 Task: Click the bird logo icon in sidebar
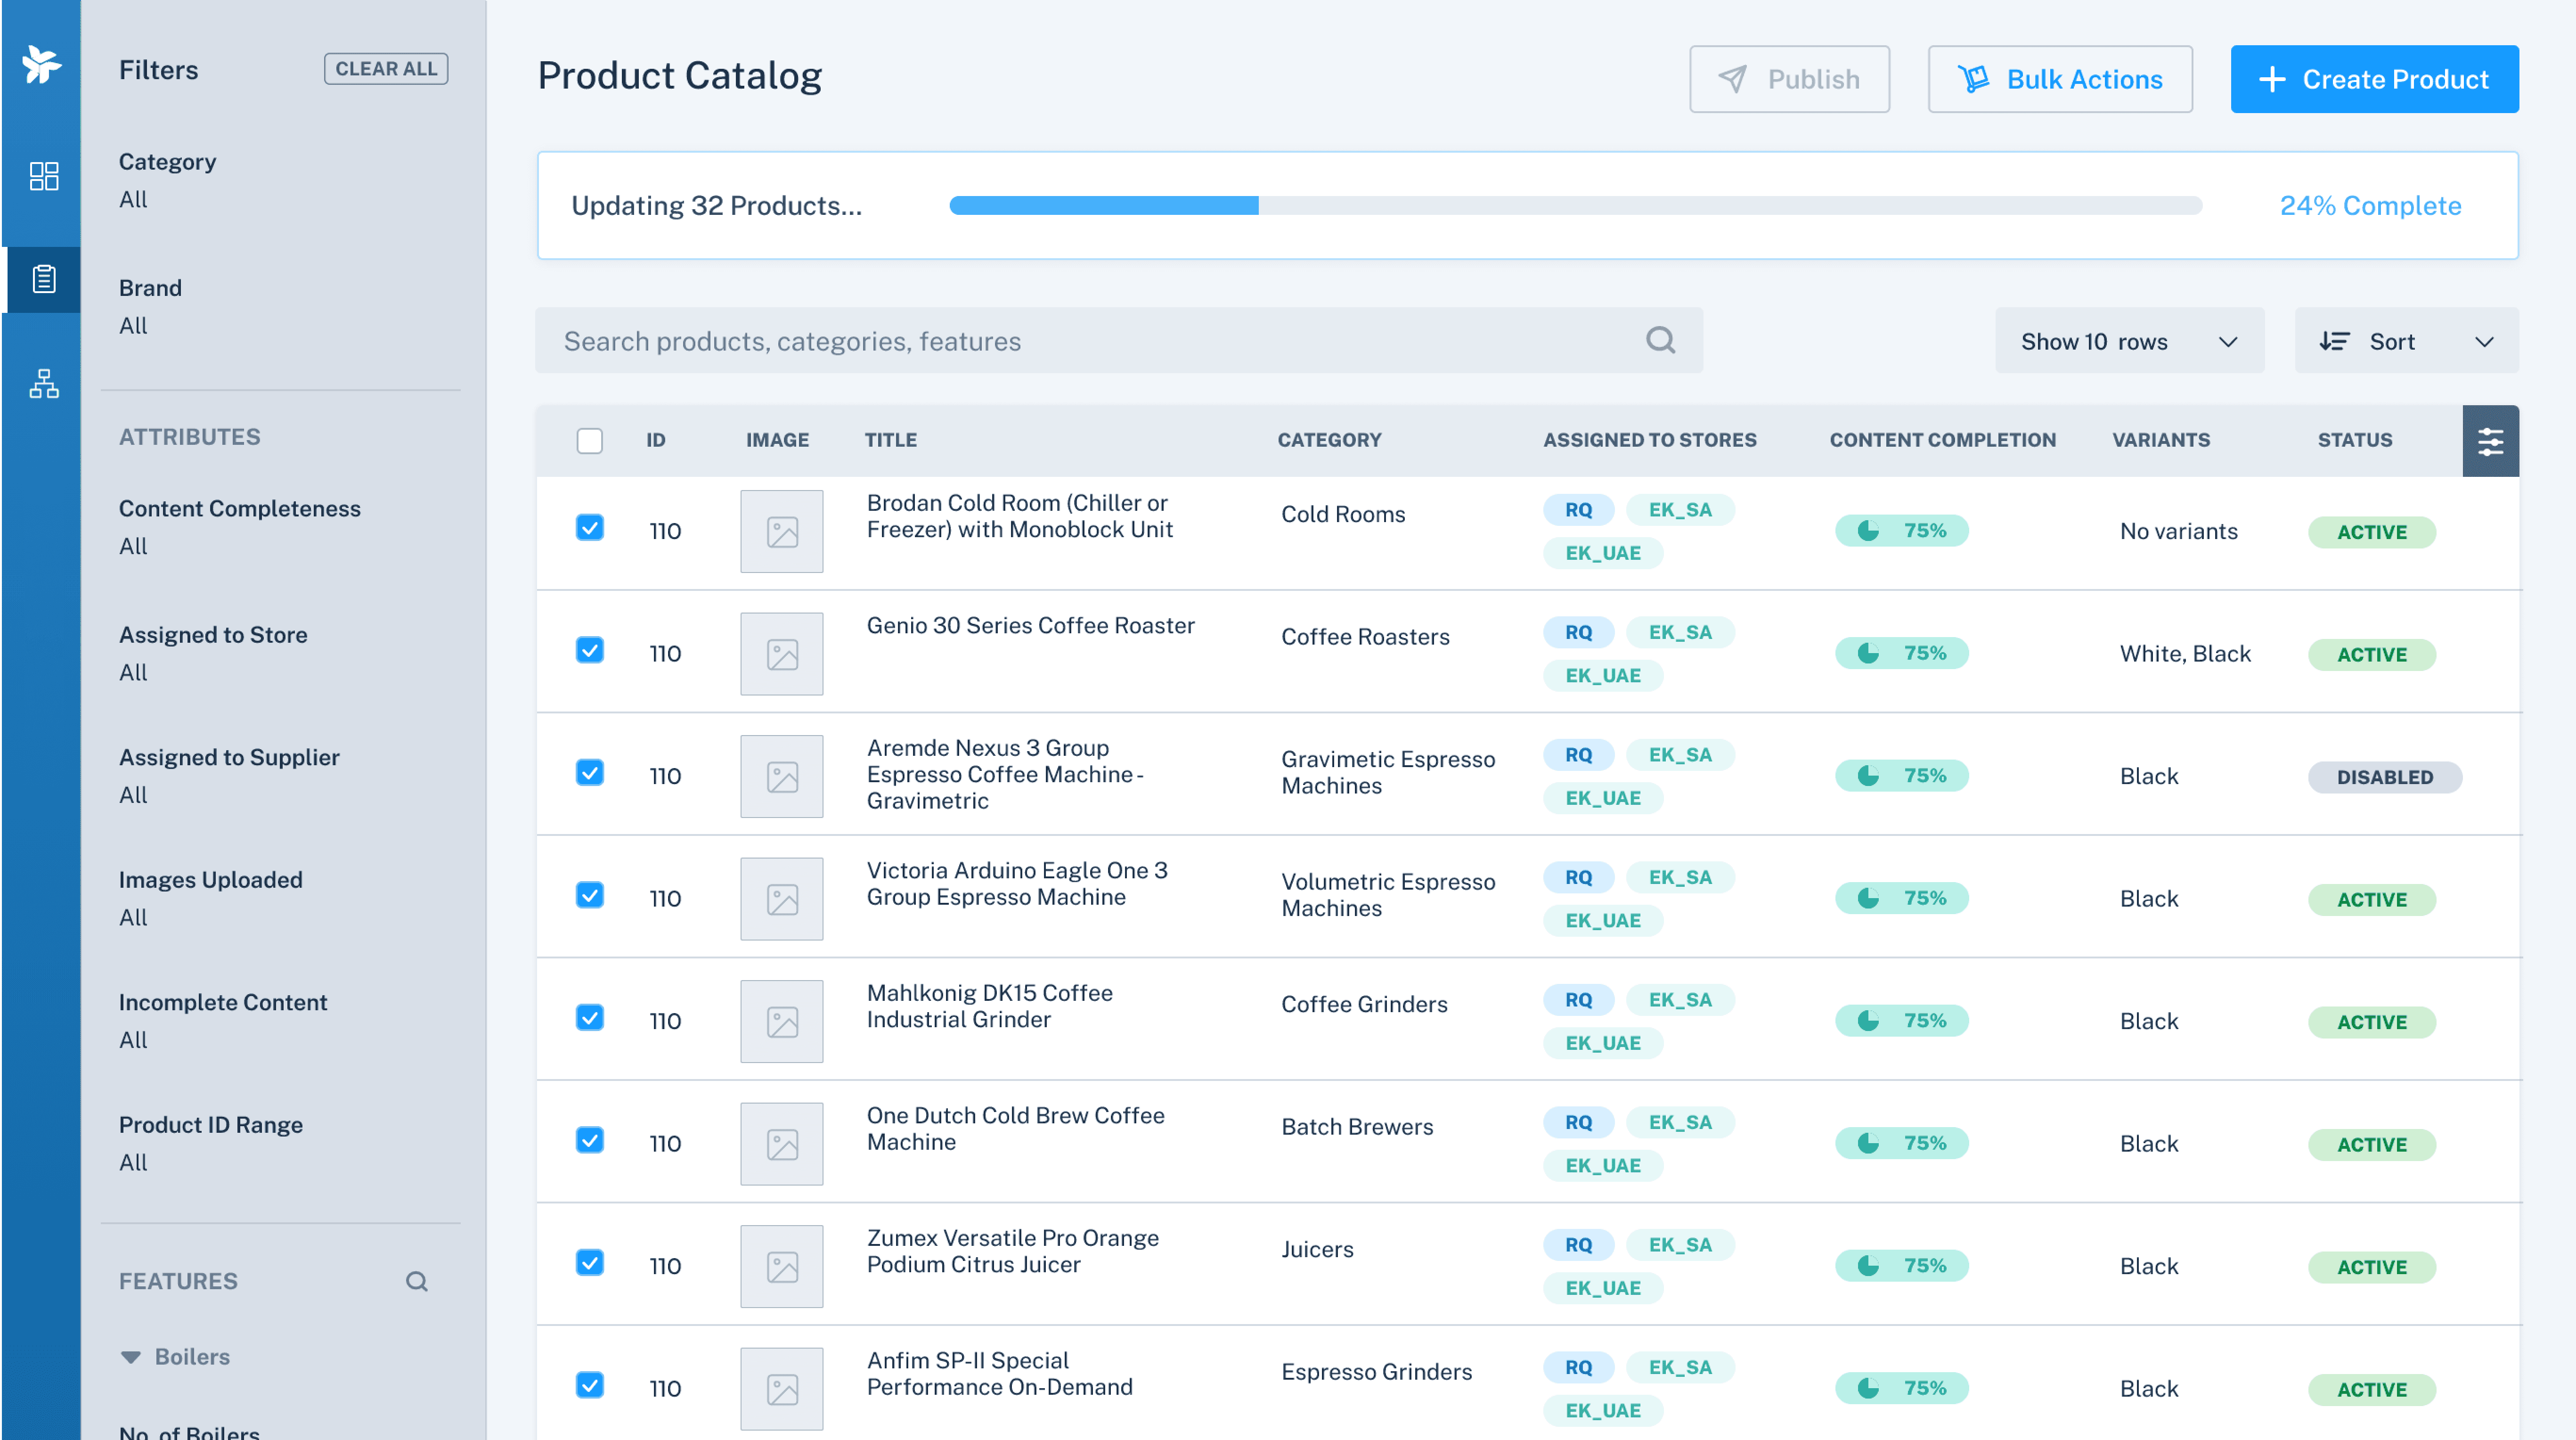tap(41, 65)
